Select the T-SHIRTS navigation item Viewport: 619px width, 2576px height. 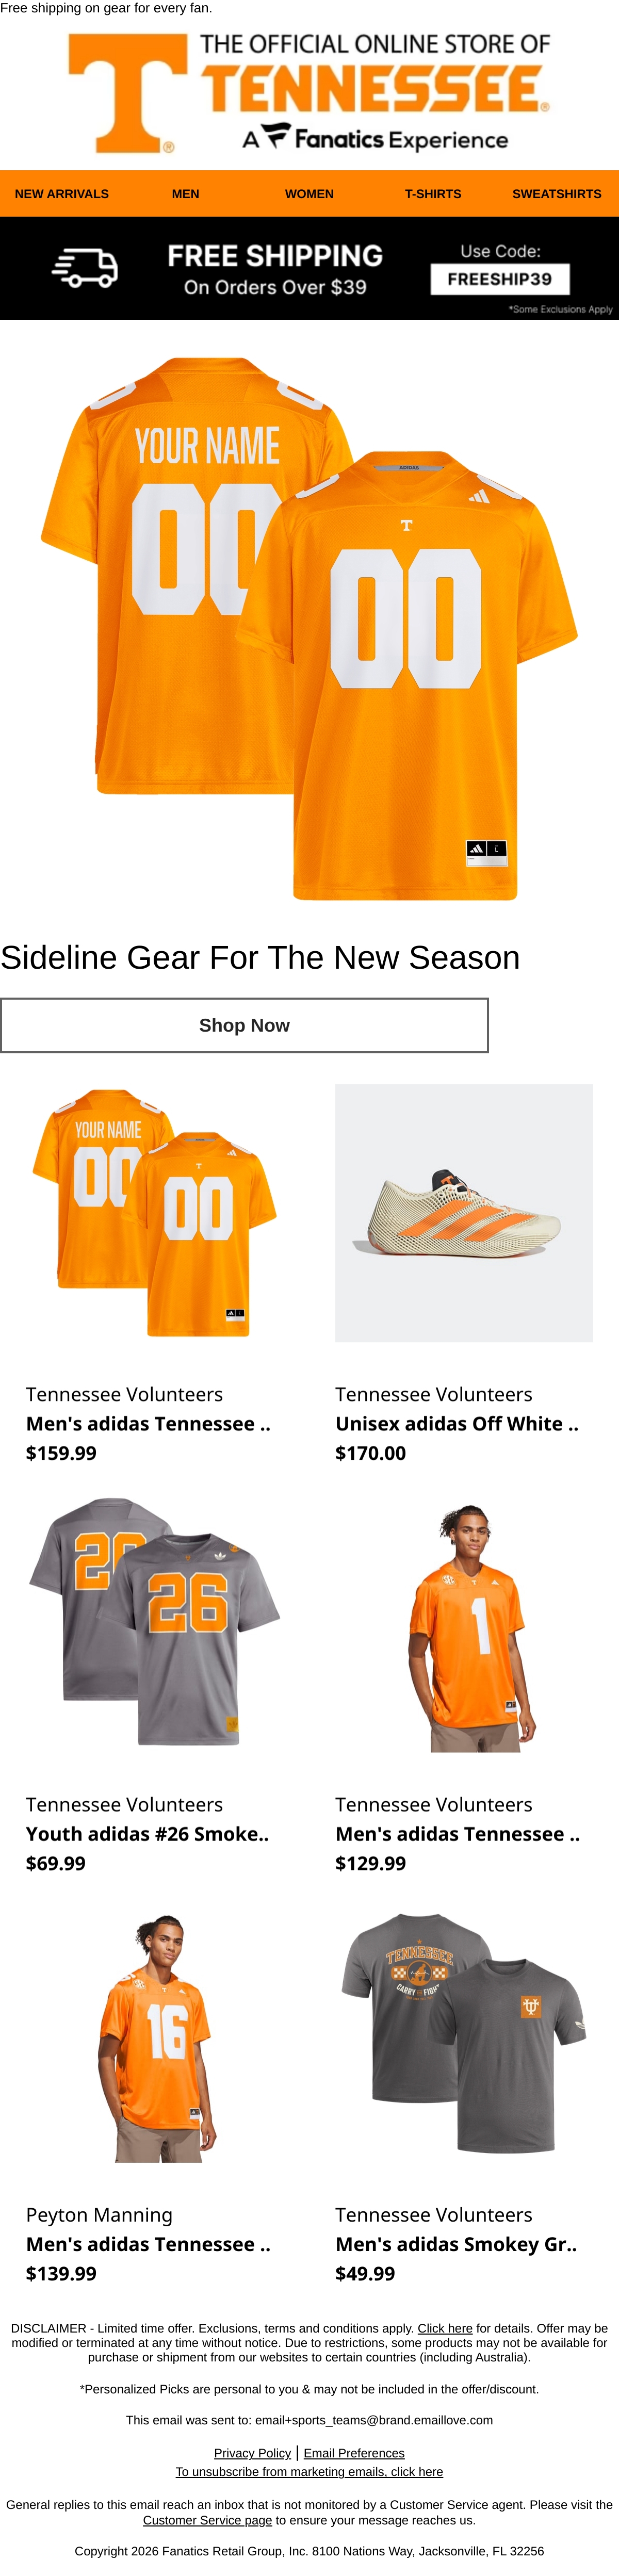click(x=433, y=194)
